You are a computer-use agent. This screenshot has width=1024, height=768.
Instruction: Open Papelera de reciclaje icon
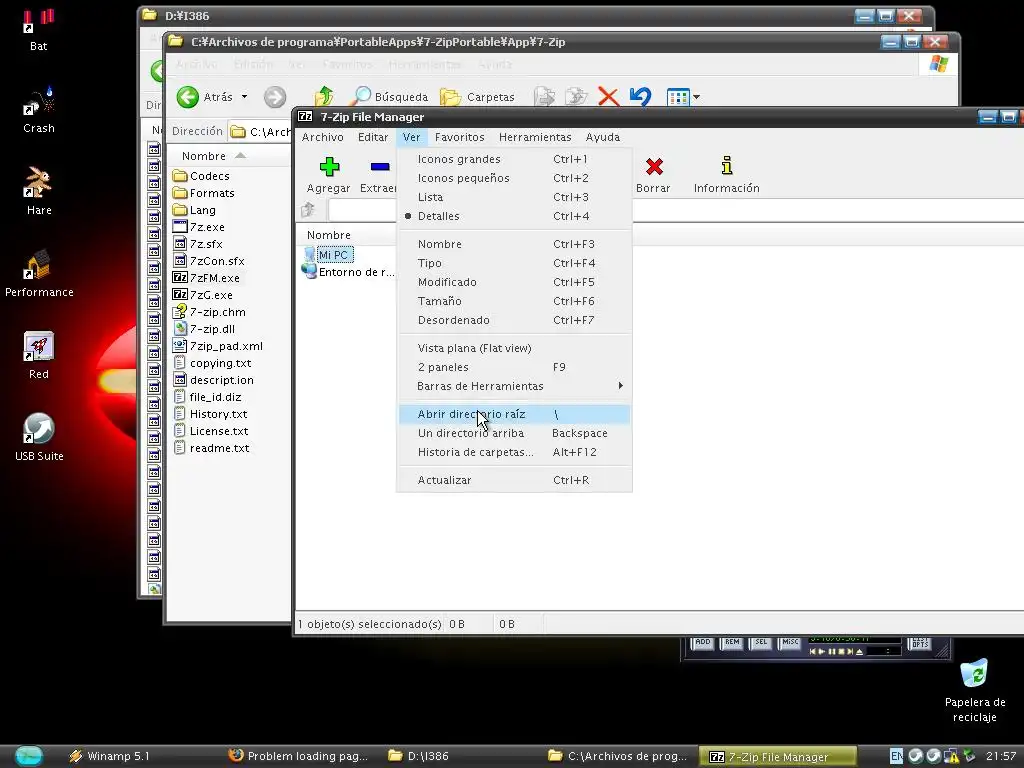[974, 690]
